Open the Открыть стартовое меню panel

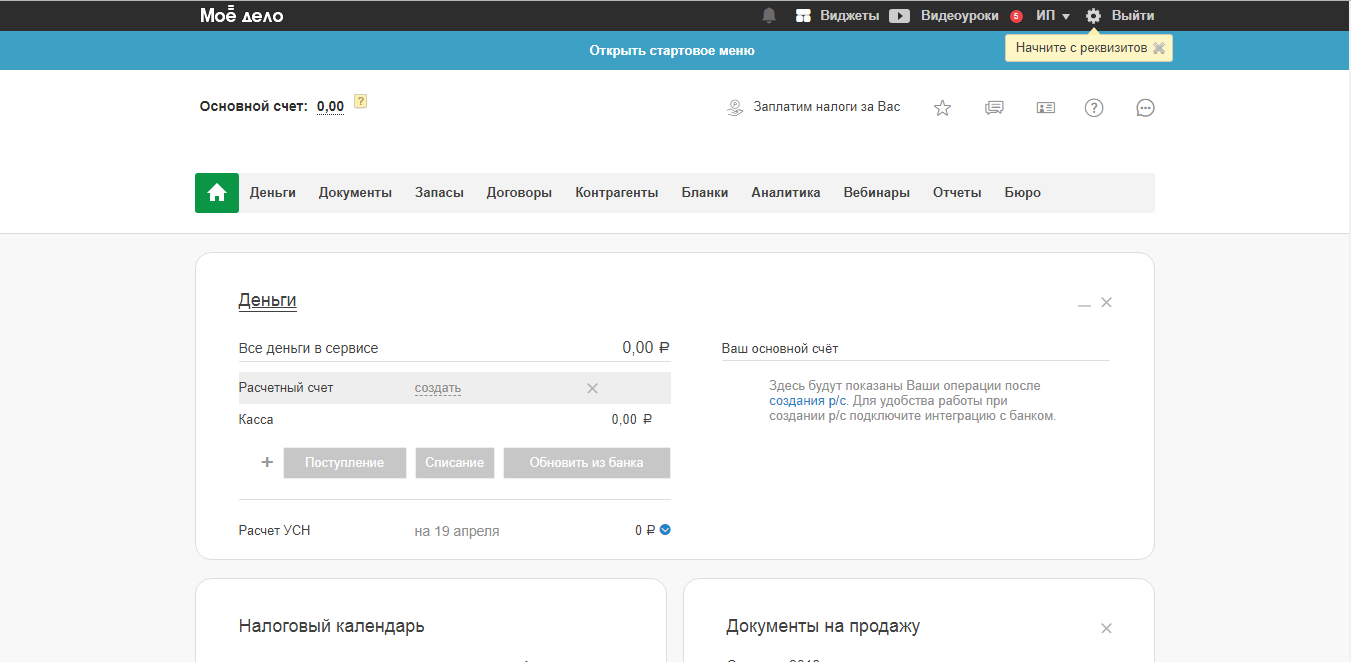672,49
